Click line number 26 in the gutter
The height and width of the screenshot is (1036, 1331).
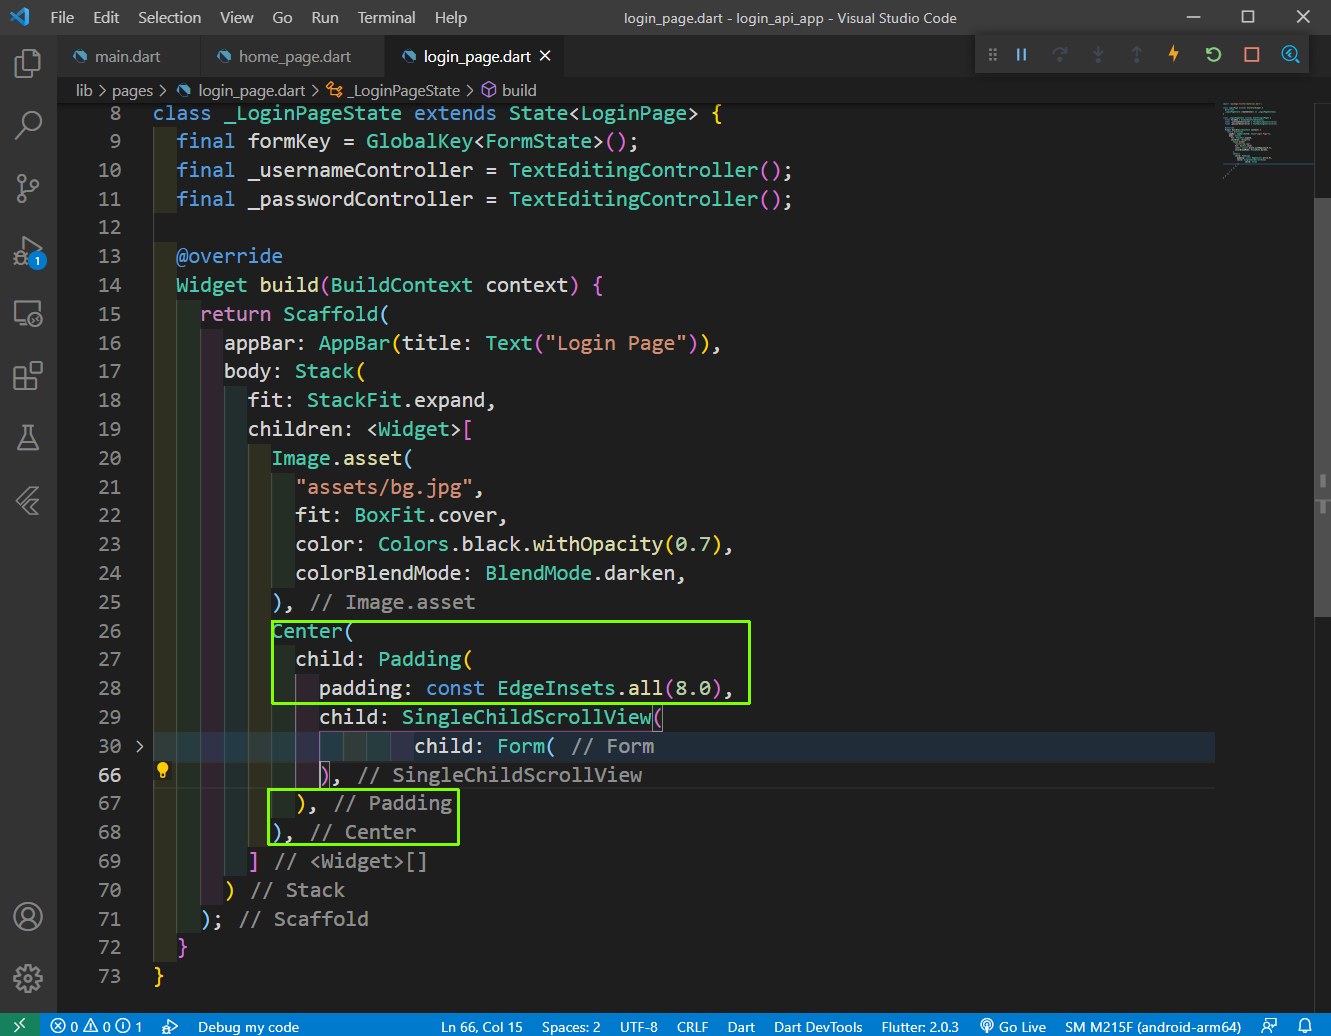point(110,631)
